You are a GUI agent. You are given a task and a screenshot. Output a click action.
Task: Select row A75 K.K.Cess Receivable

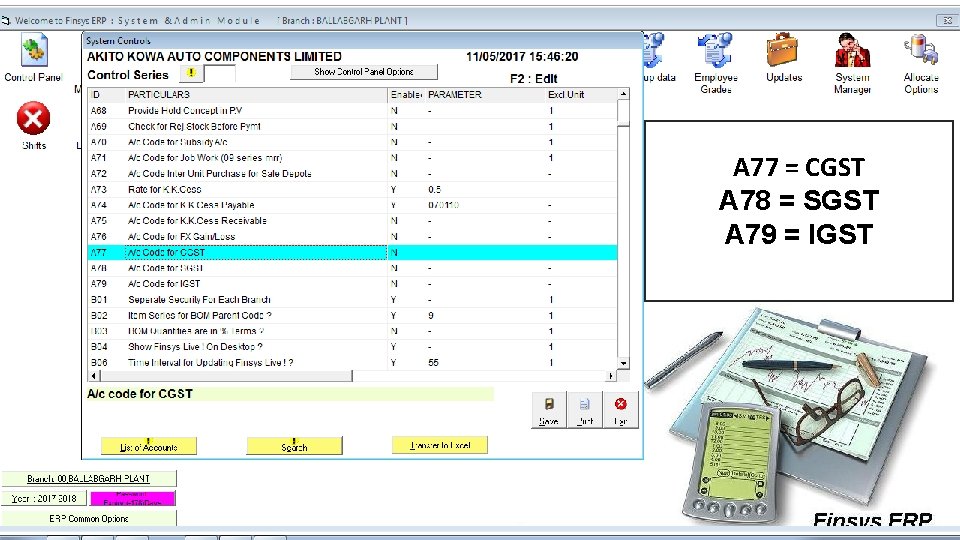click(x=353, y=221)
